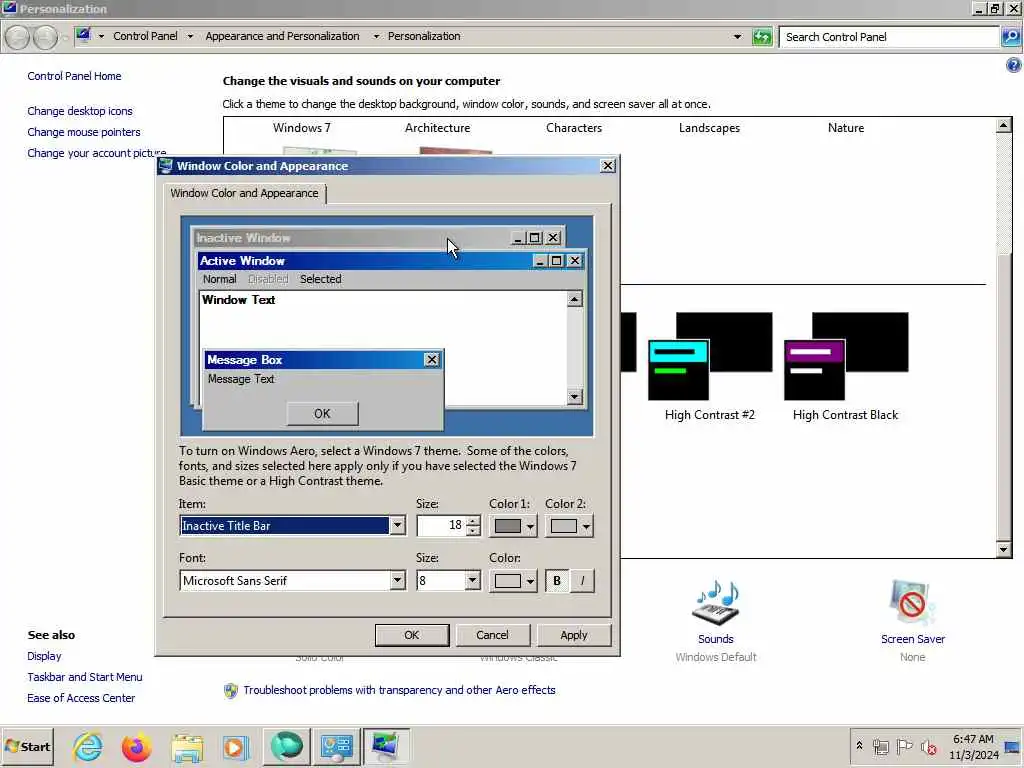This screenshot has width=1024, height=768.
Task: Decrease the item Size spinner value
Action: [x=473, y=531]
